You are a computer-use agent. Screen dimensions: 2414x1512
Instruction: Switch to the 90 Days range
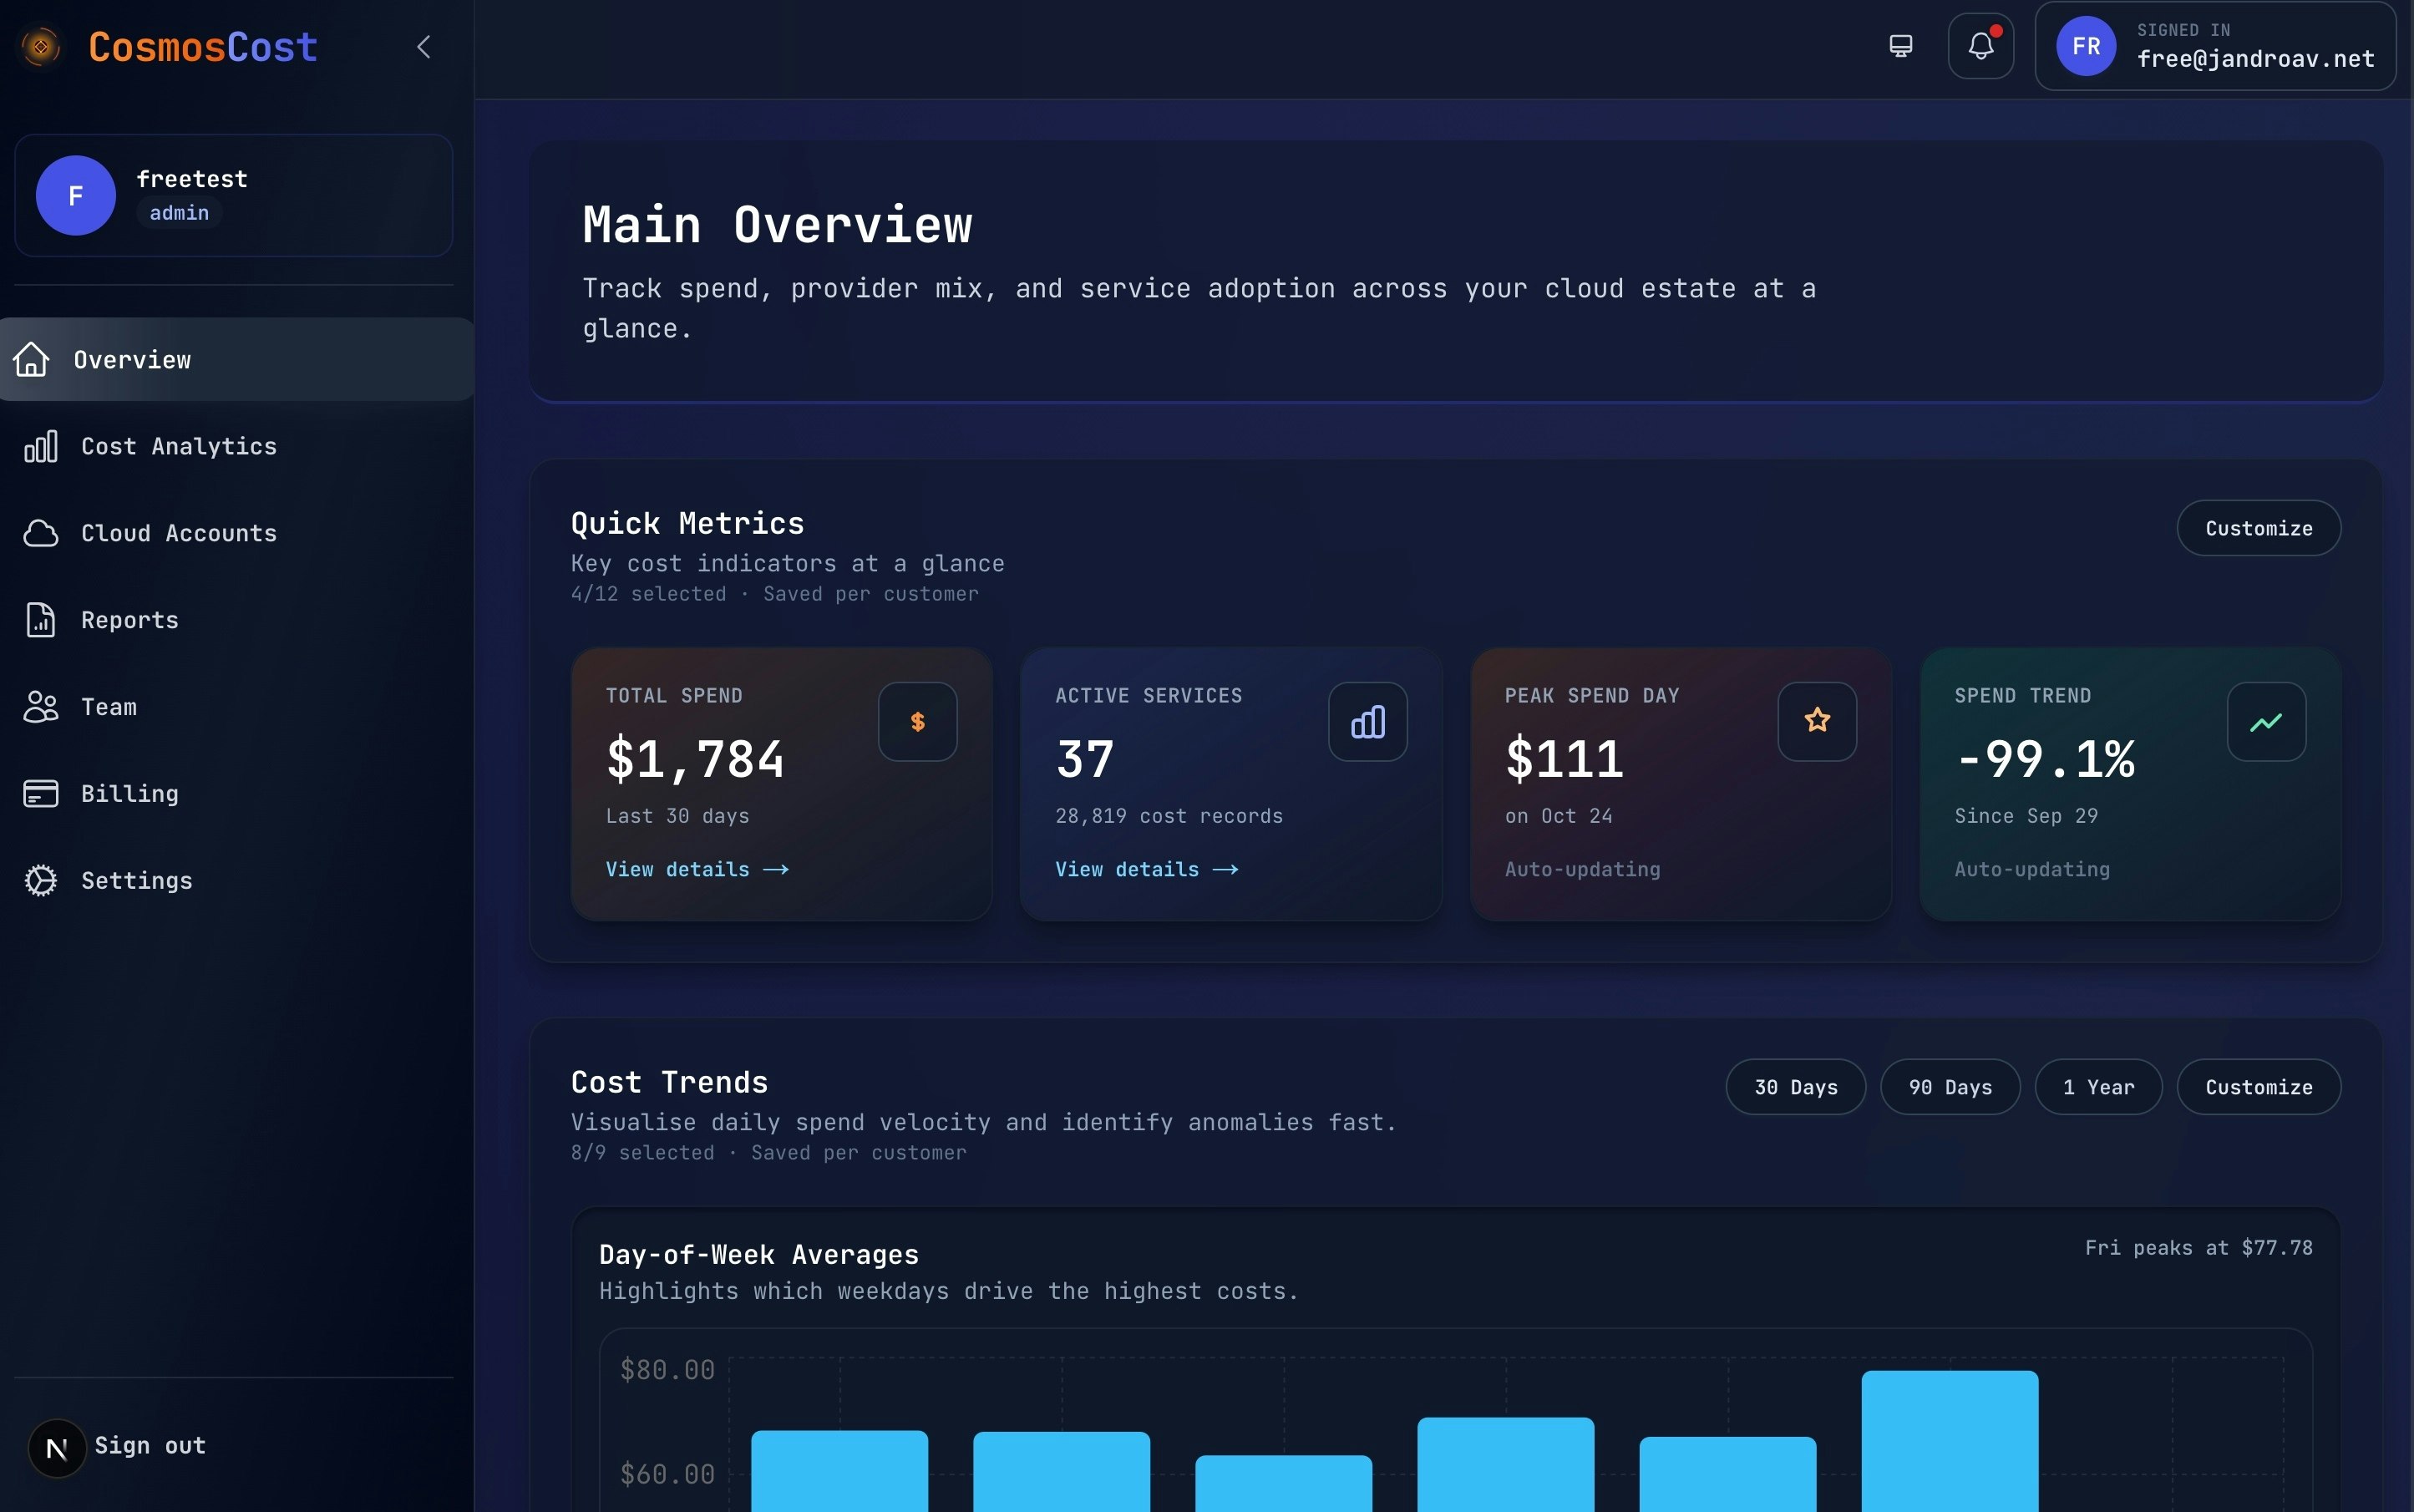click(1948, 1087)
